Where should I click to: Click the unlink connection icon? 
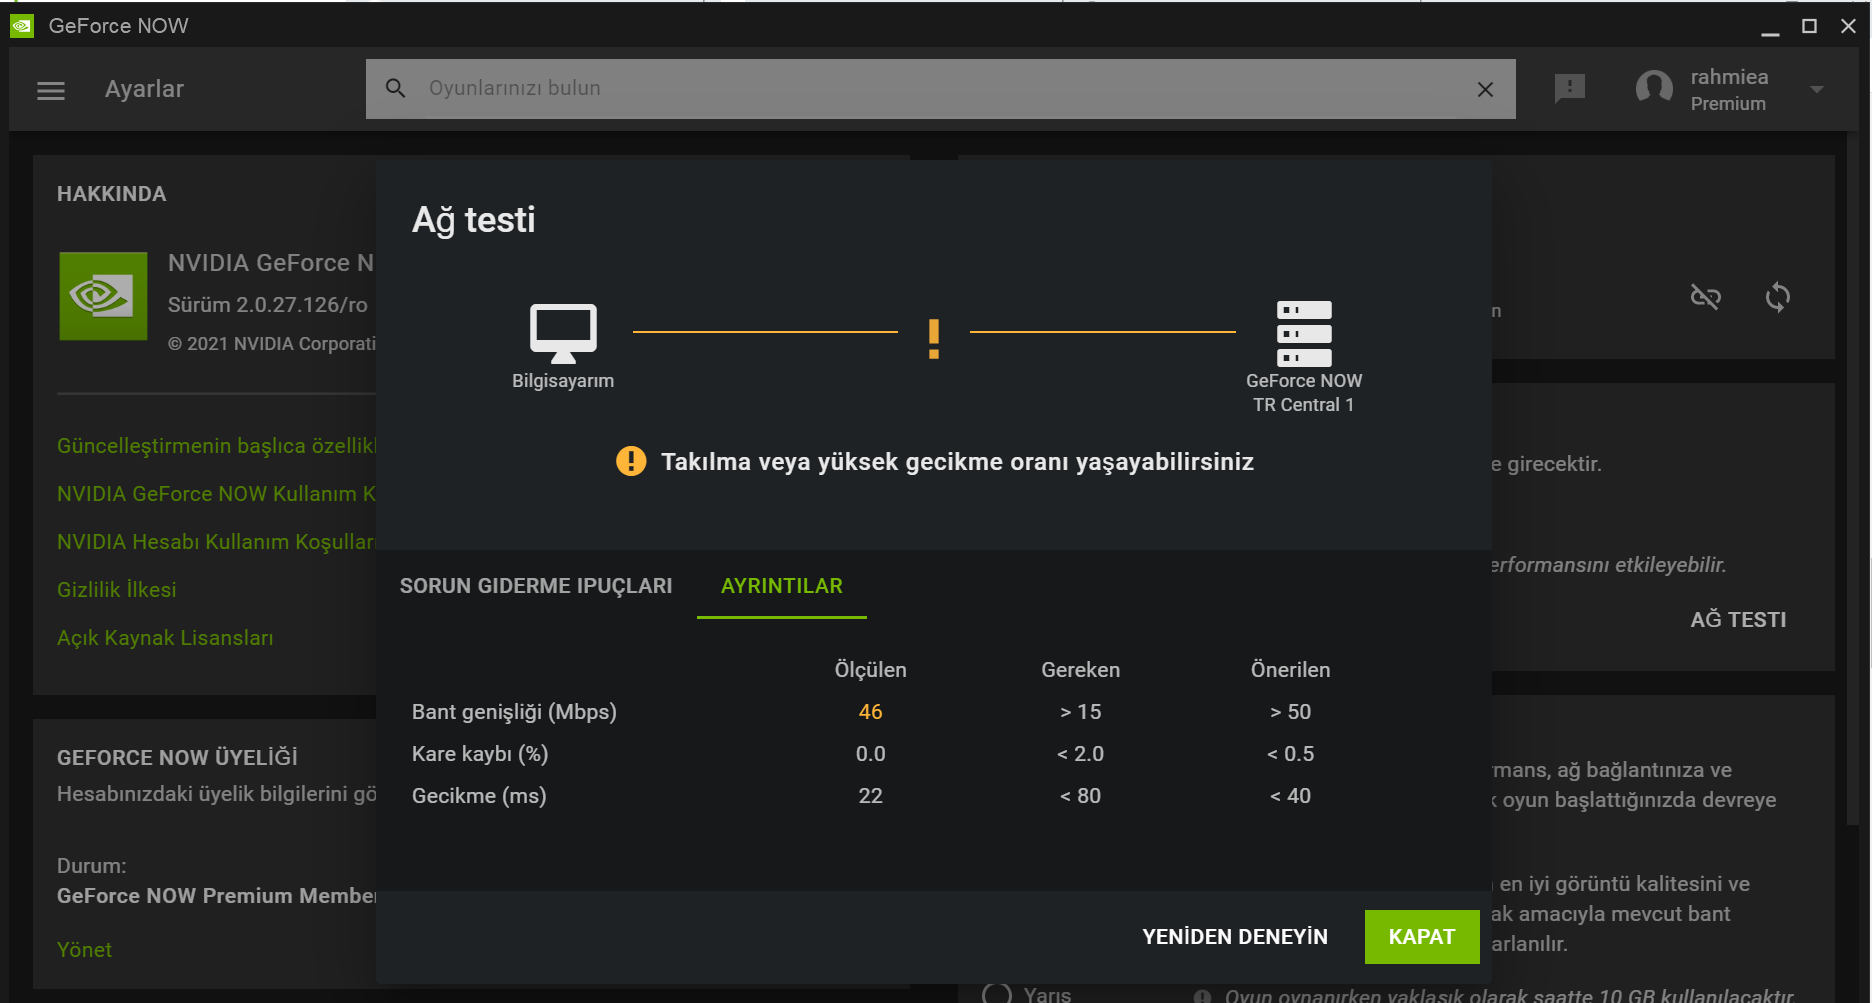[x=1706, y=297]
